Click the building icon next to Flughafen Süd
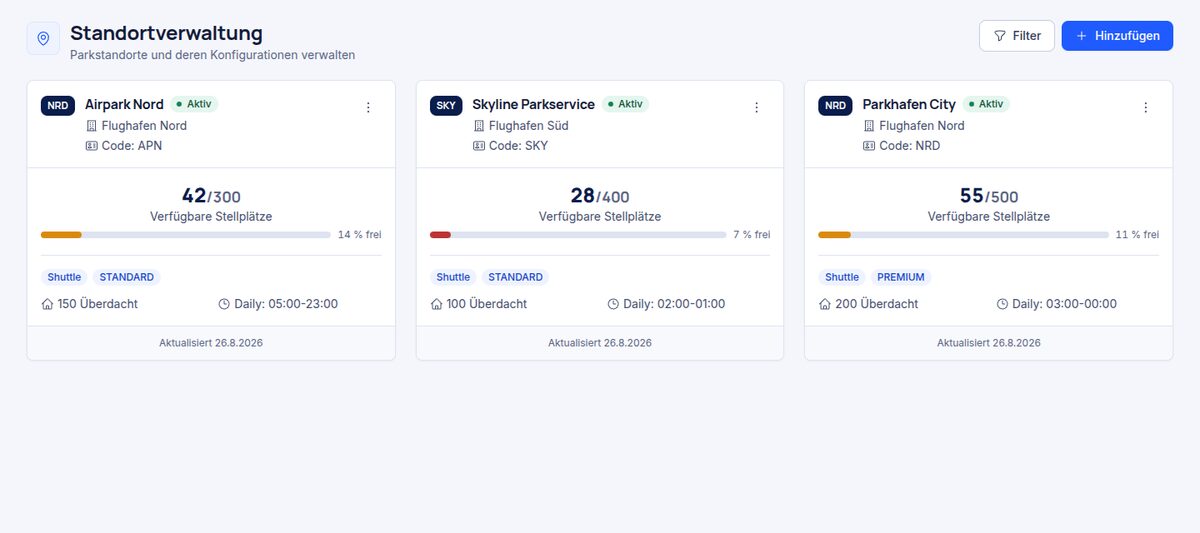 [479, 126]
